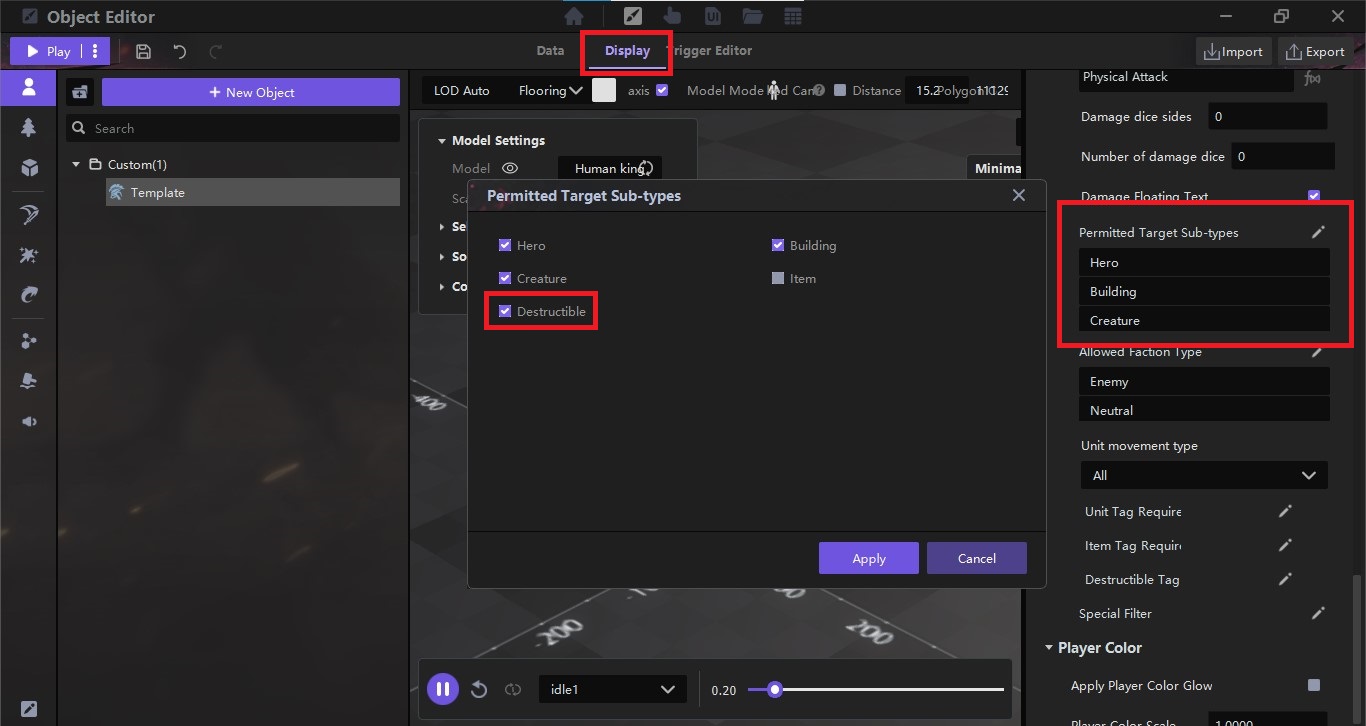Open the UI editor icon in top bar

713,17
